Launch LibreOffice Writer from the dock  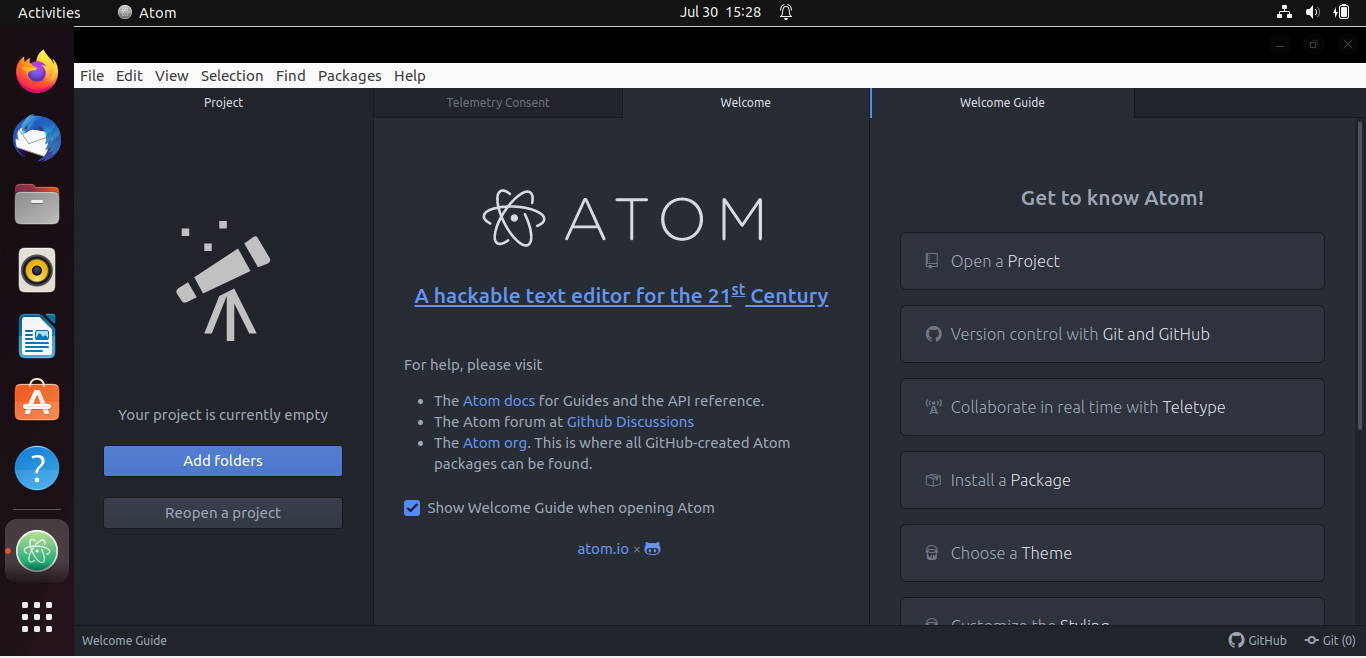[x=37, y=336]
